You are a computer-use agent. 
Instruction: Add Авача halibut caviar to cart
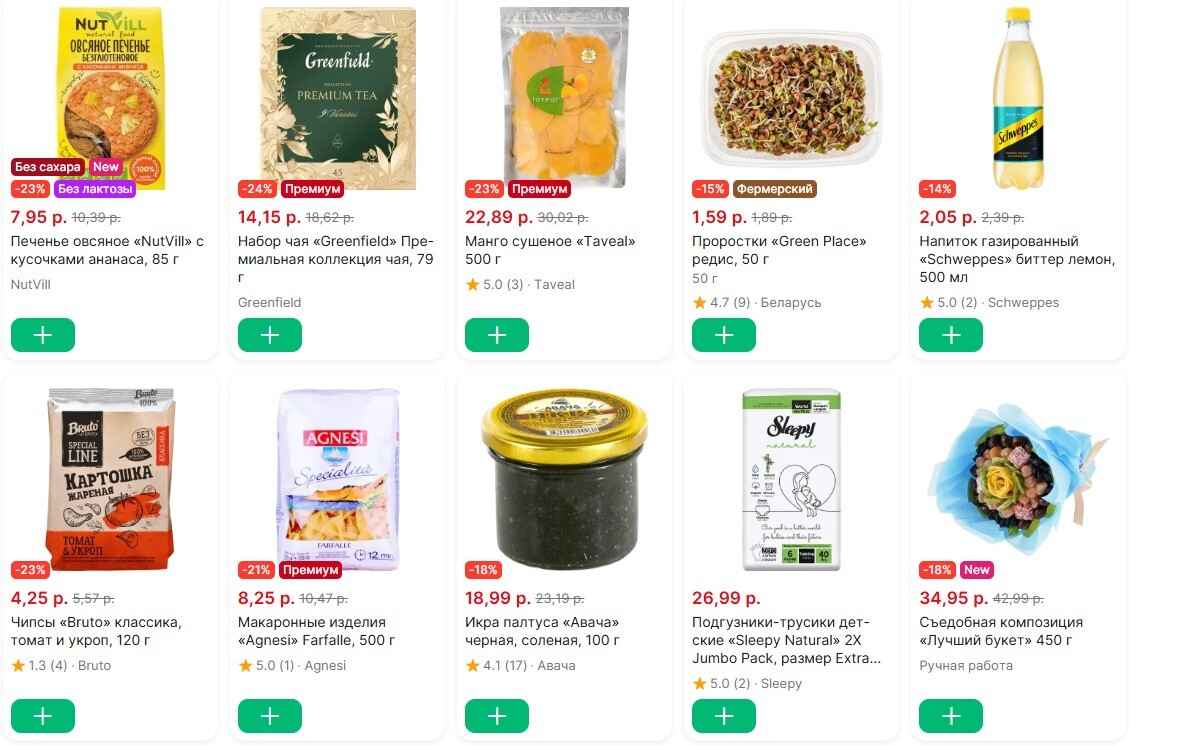[497, 716]
